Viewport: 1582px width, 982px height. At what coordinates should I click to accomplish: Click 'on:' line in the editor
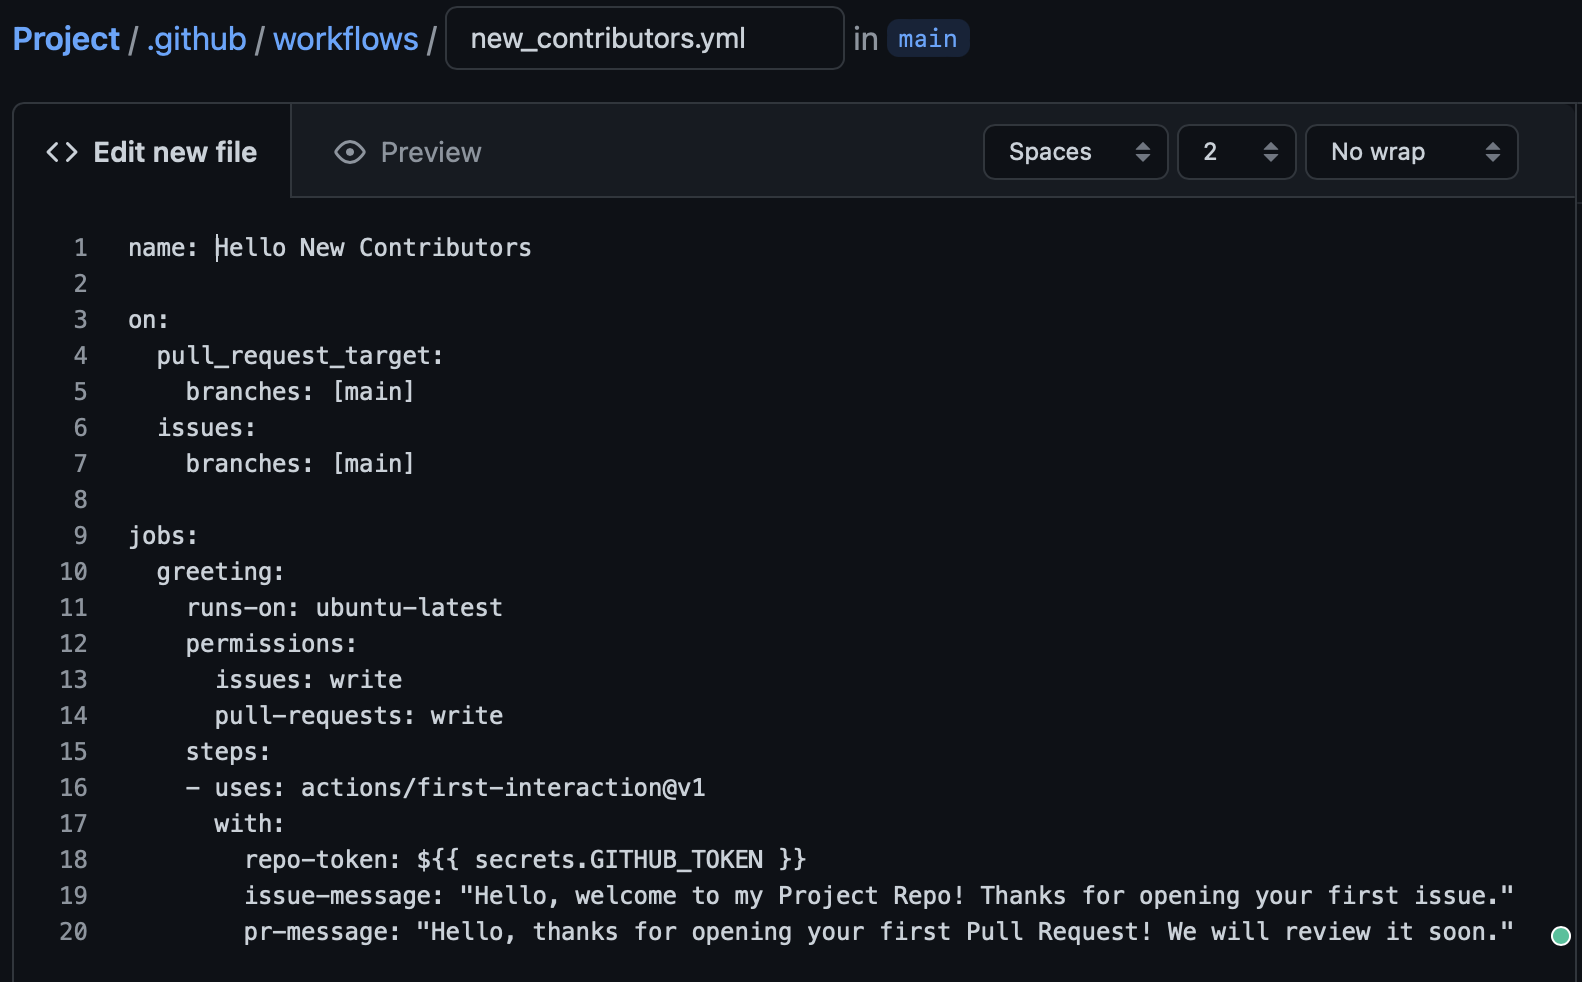(x=149, y=320)
